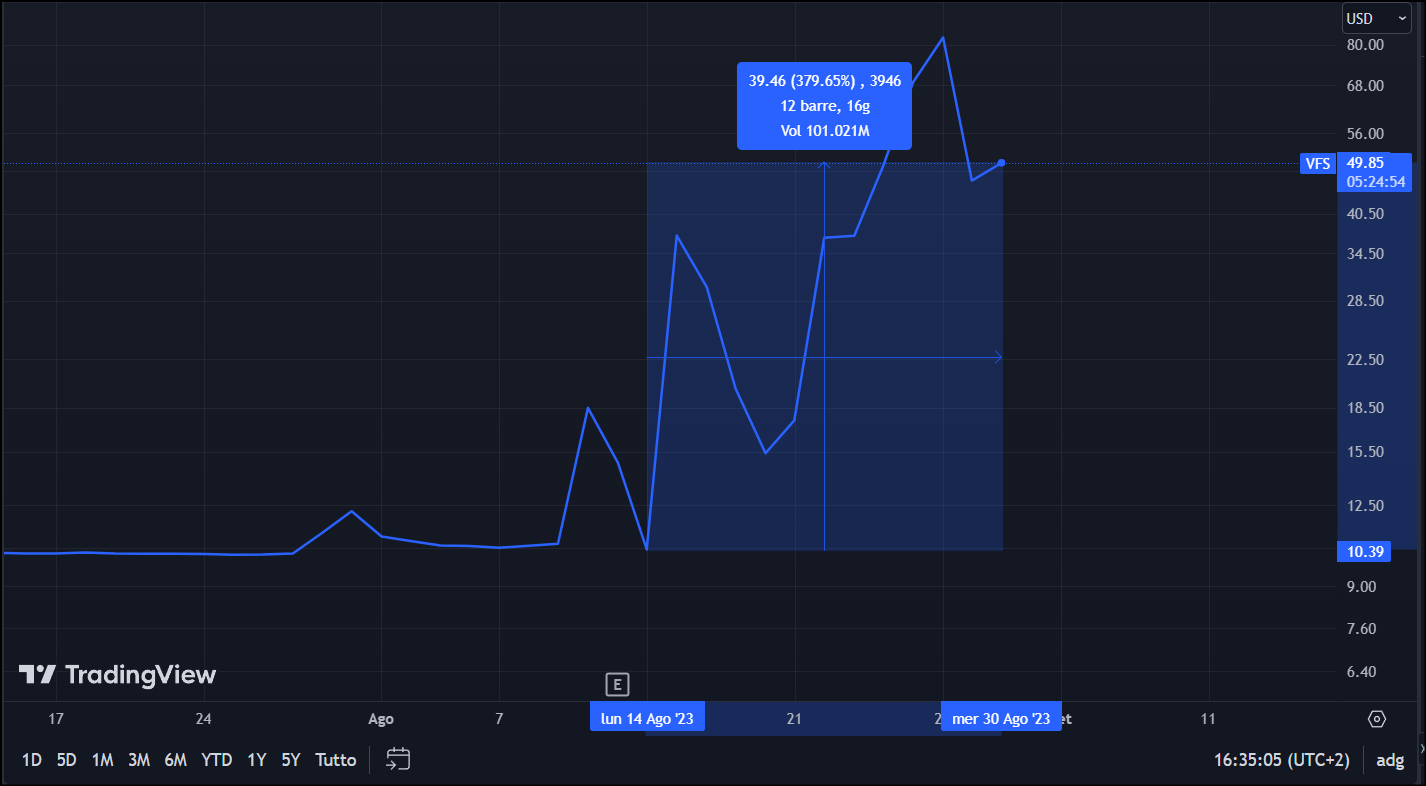Click the 11 date on time axis
The height and width of the screenshot is (786, 1426).
1208,719
